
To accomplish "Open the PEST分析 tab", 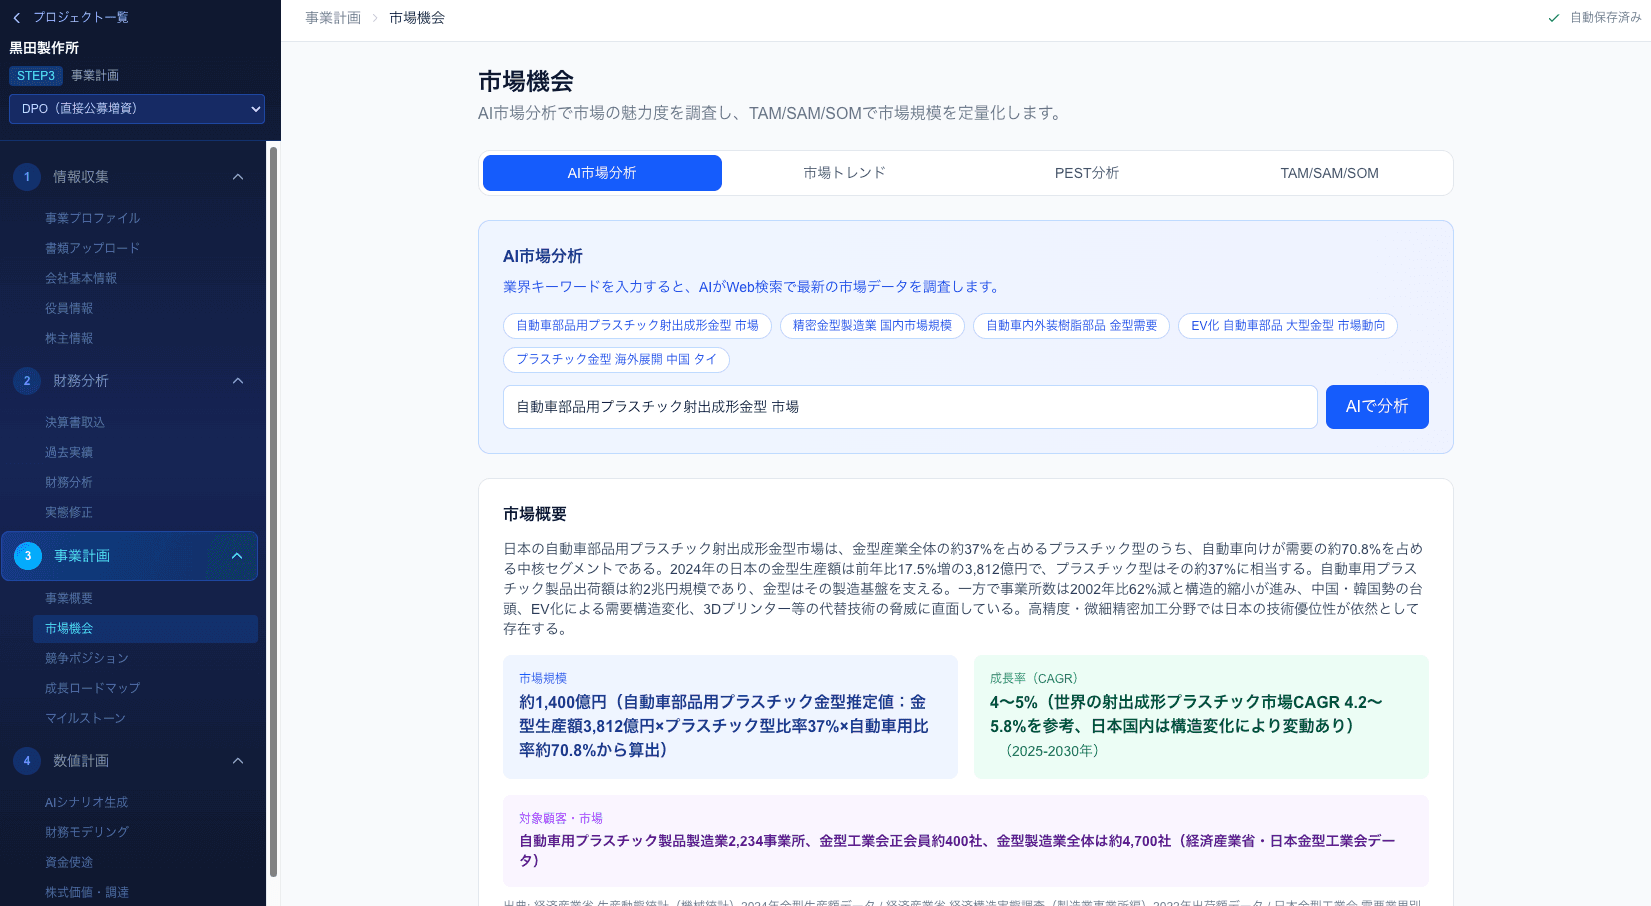I will [x=1087, y=172].
